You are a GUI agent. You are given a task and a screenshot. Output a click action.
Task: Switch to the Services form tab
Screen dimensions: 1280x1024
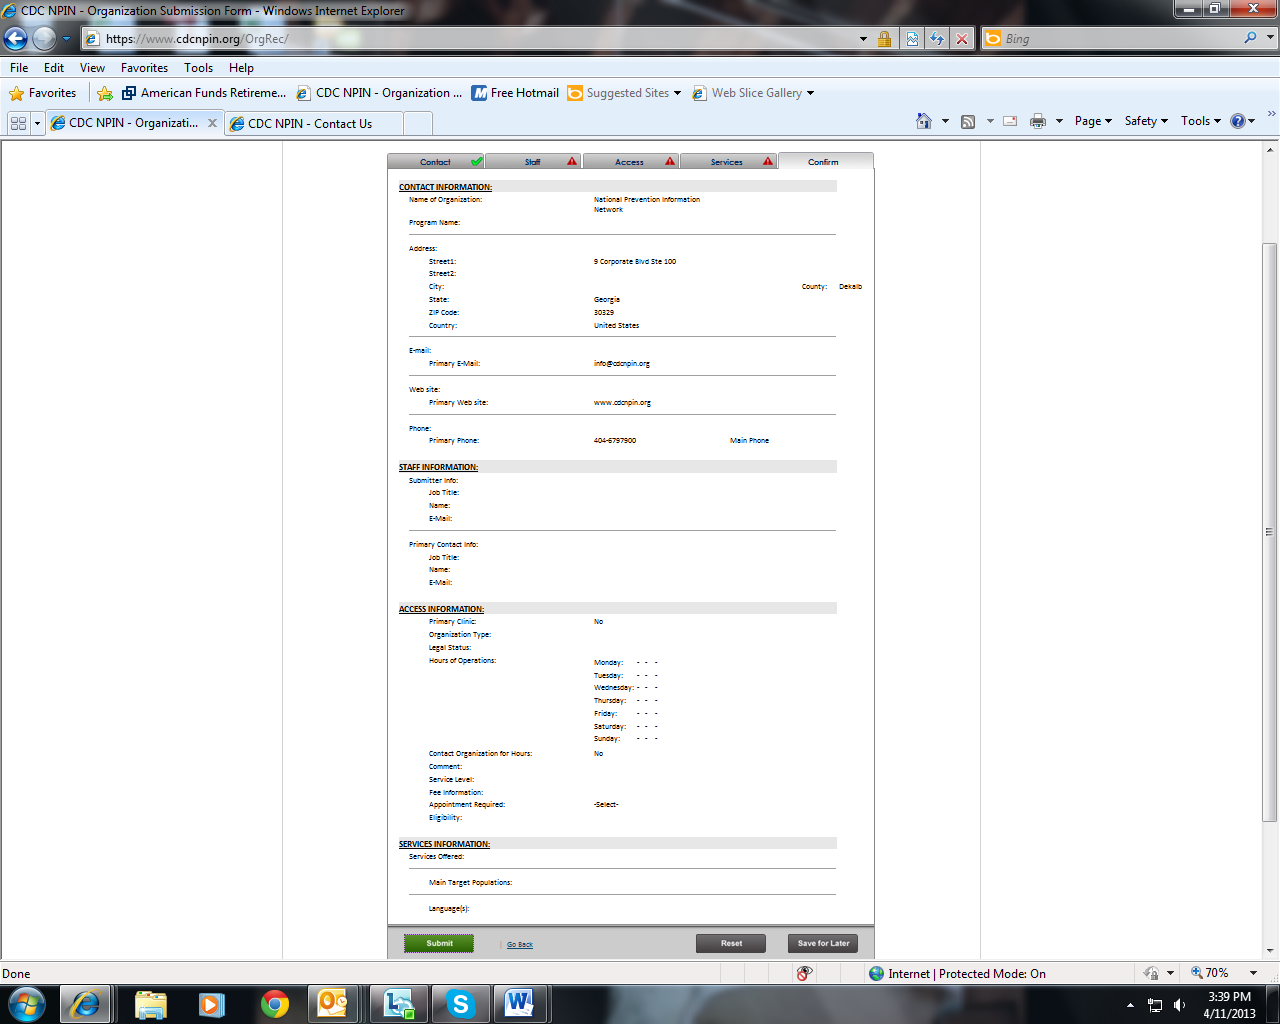pos(727,161)
